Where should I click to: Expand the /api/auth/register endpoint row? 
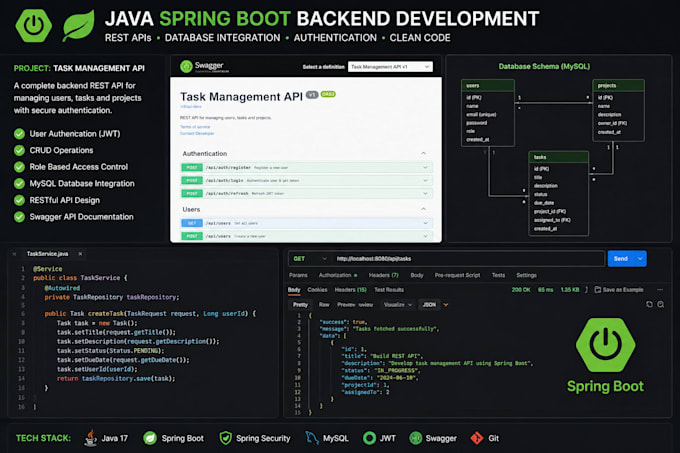click(x=306, y=167)
